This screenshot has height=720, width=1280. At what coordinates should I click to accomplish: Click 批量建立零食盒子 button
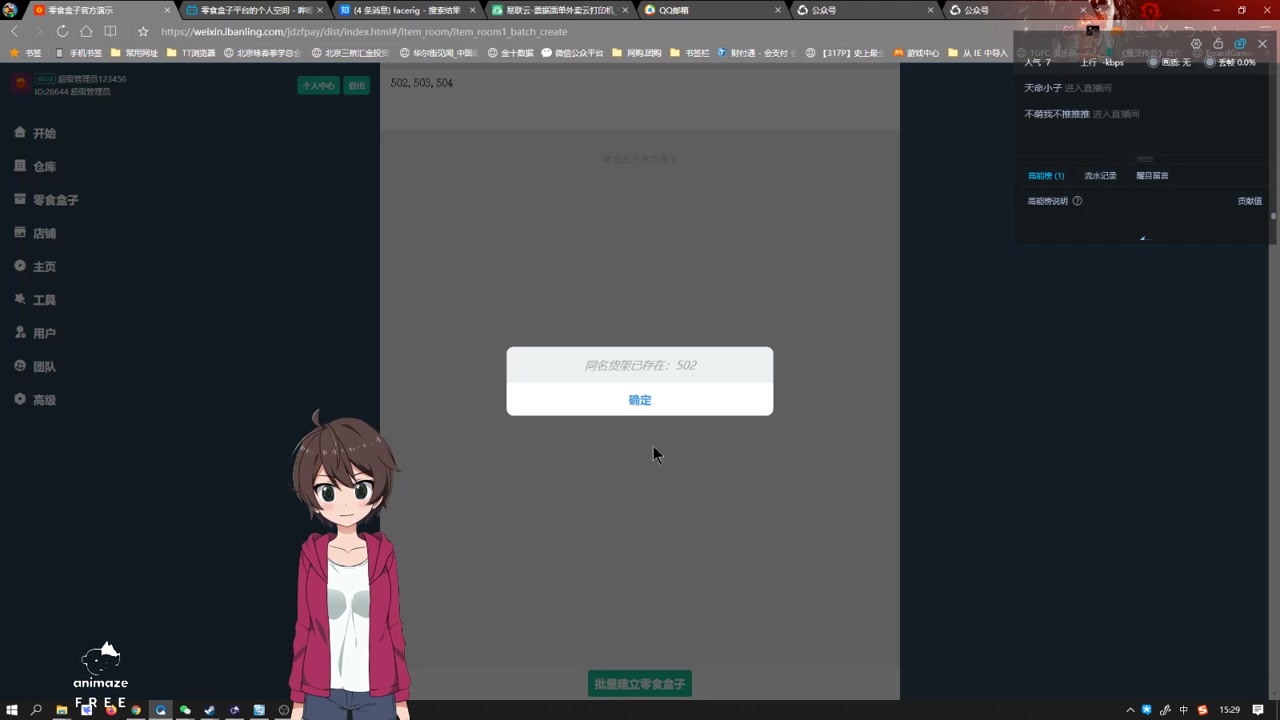(x=640, y=684)
